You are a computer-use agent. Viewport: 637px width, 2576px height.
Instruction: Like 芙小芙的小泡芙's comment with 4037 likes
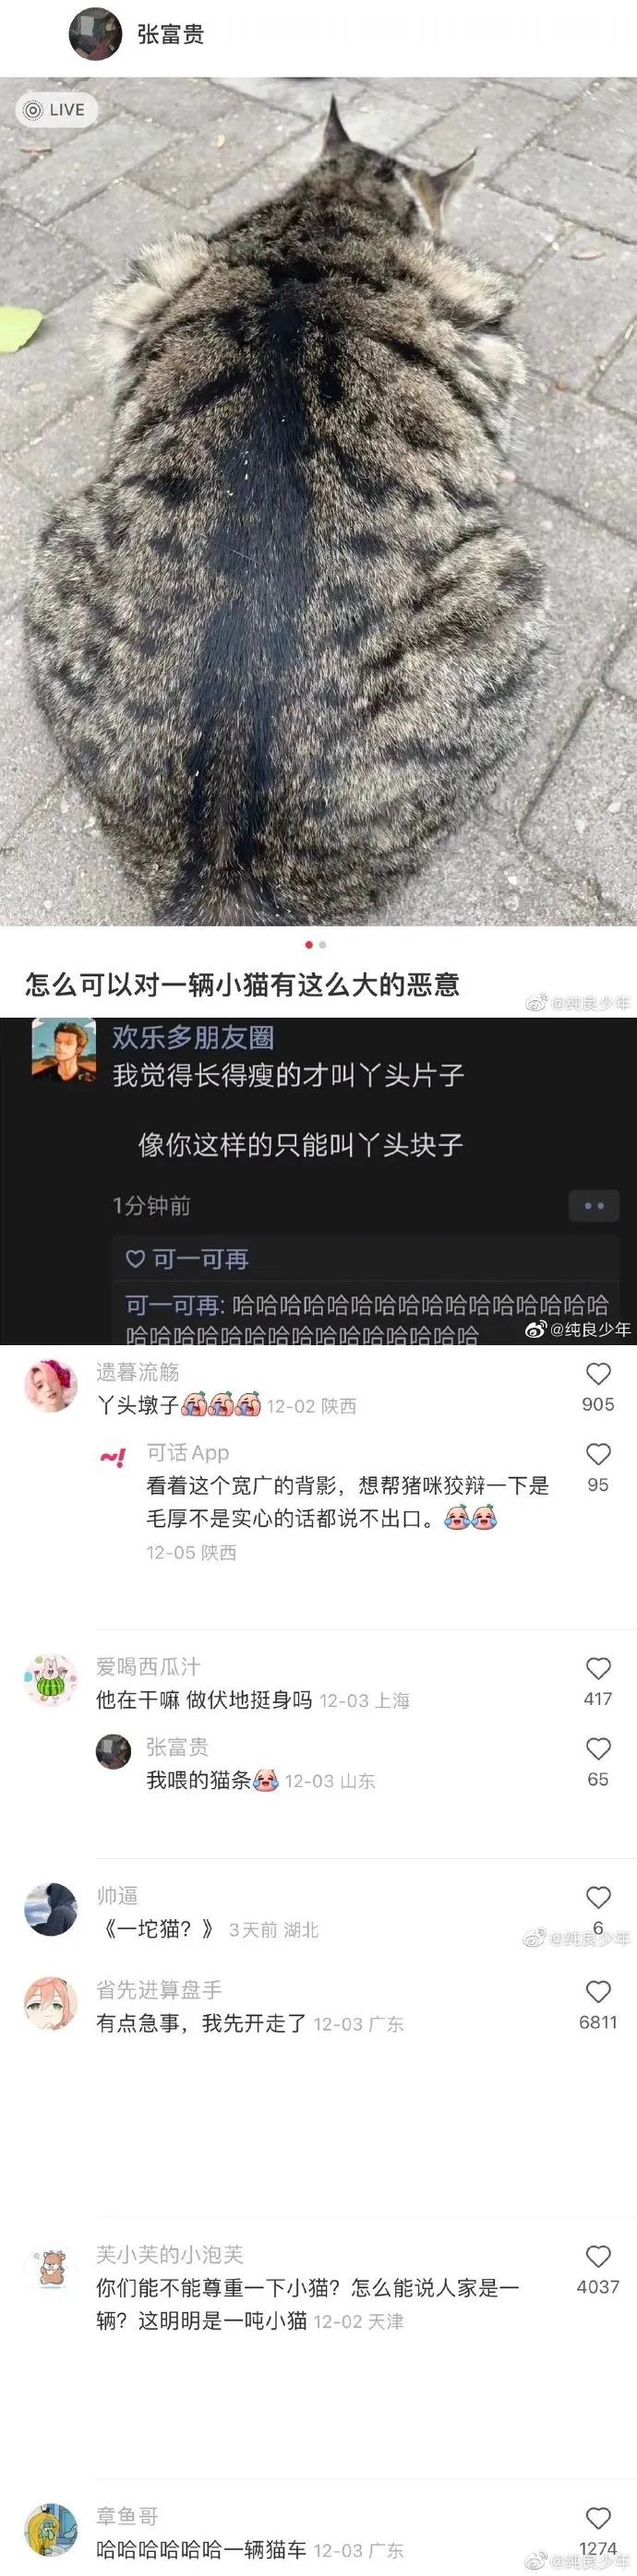coord(598,2256)
